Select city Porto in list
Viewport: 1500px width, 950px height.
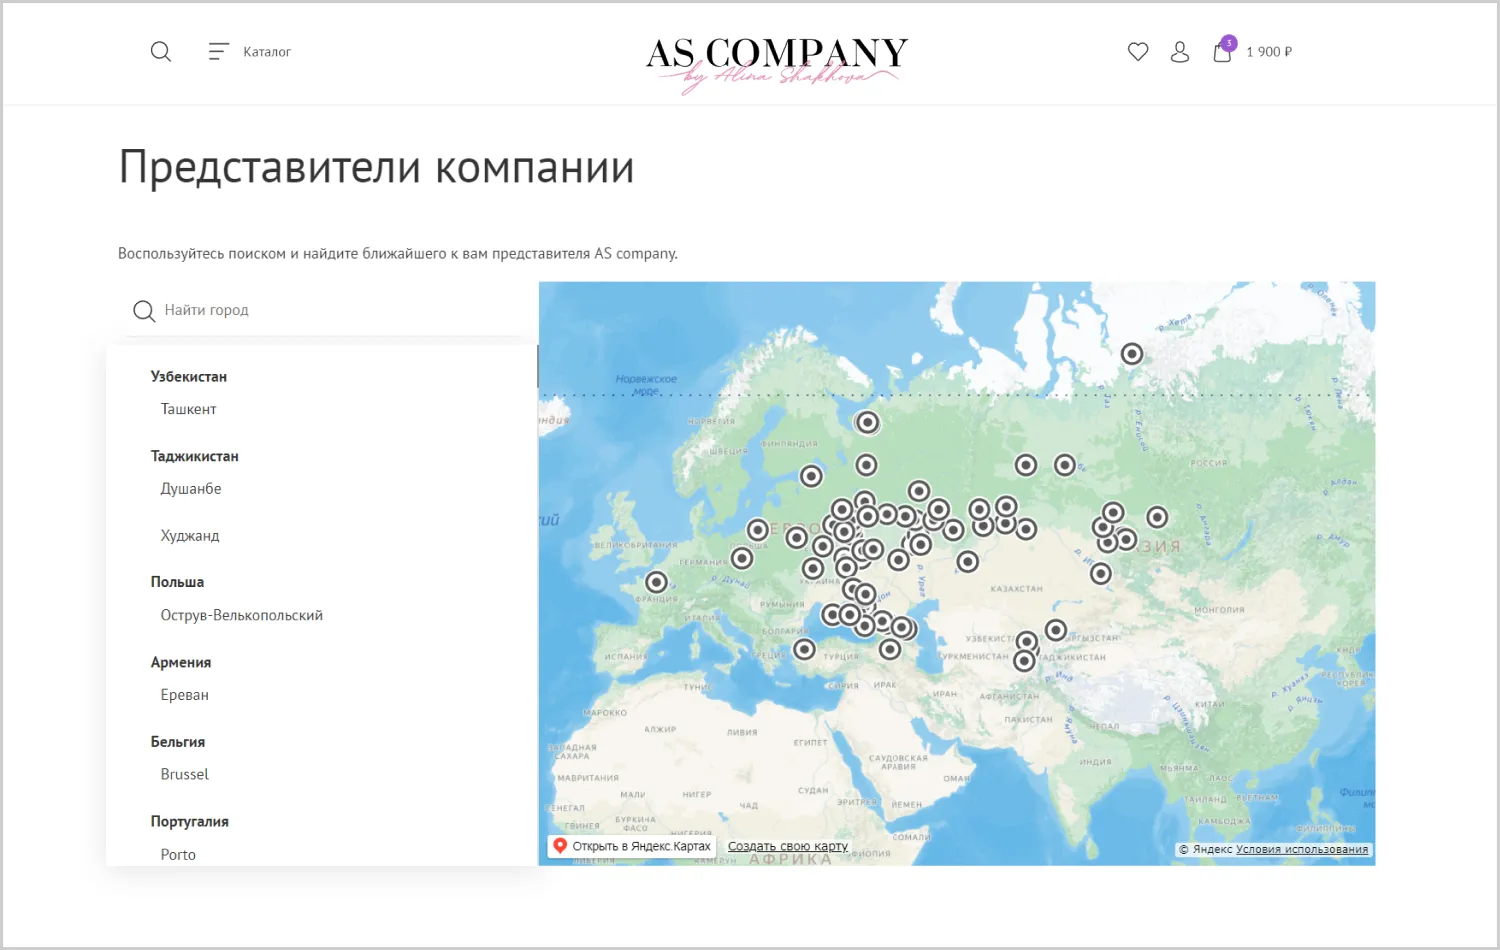[178, 854]
